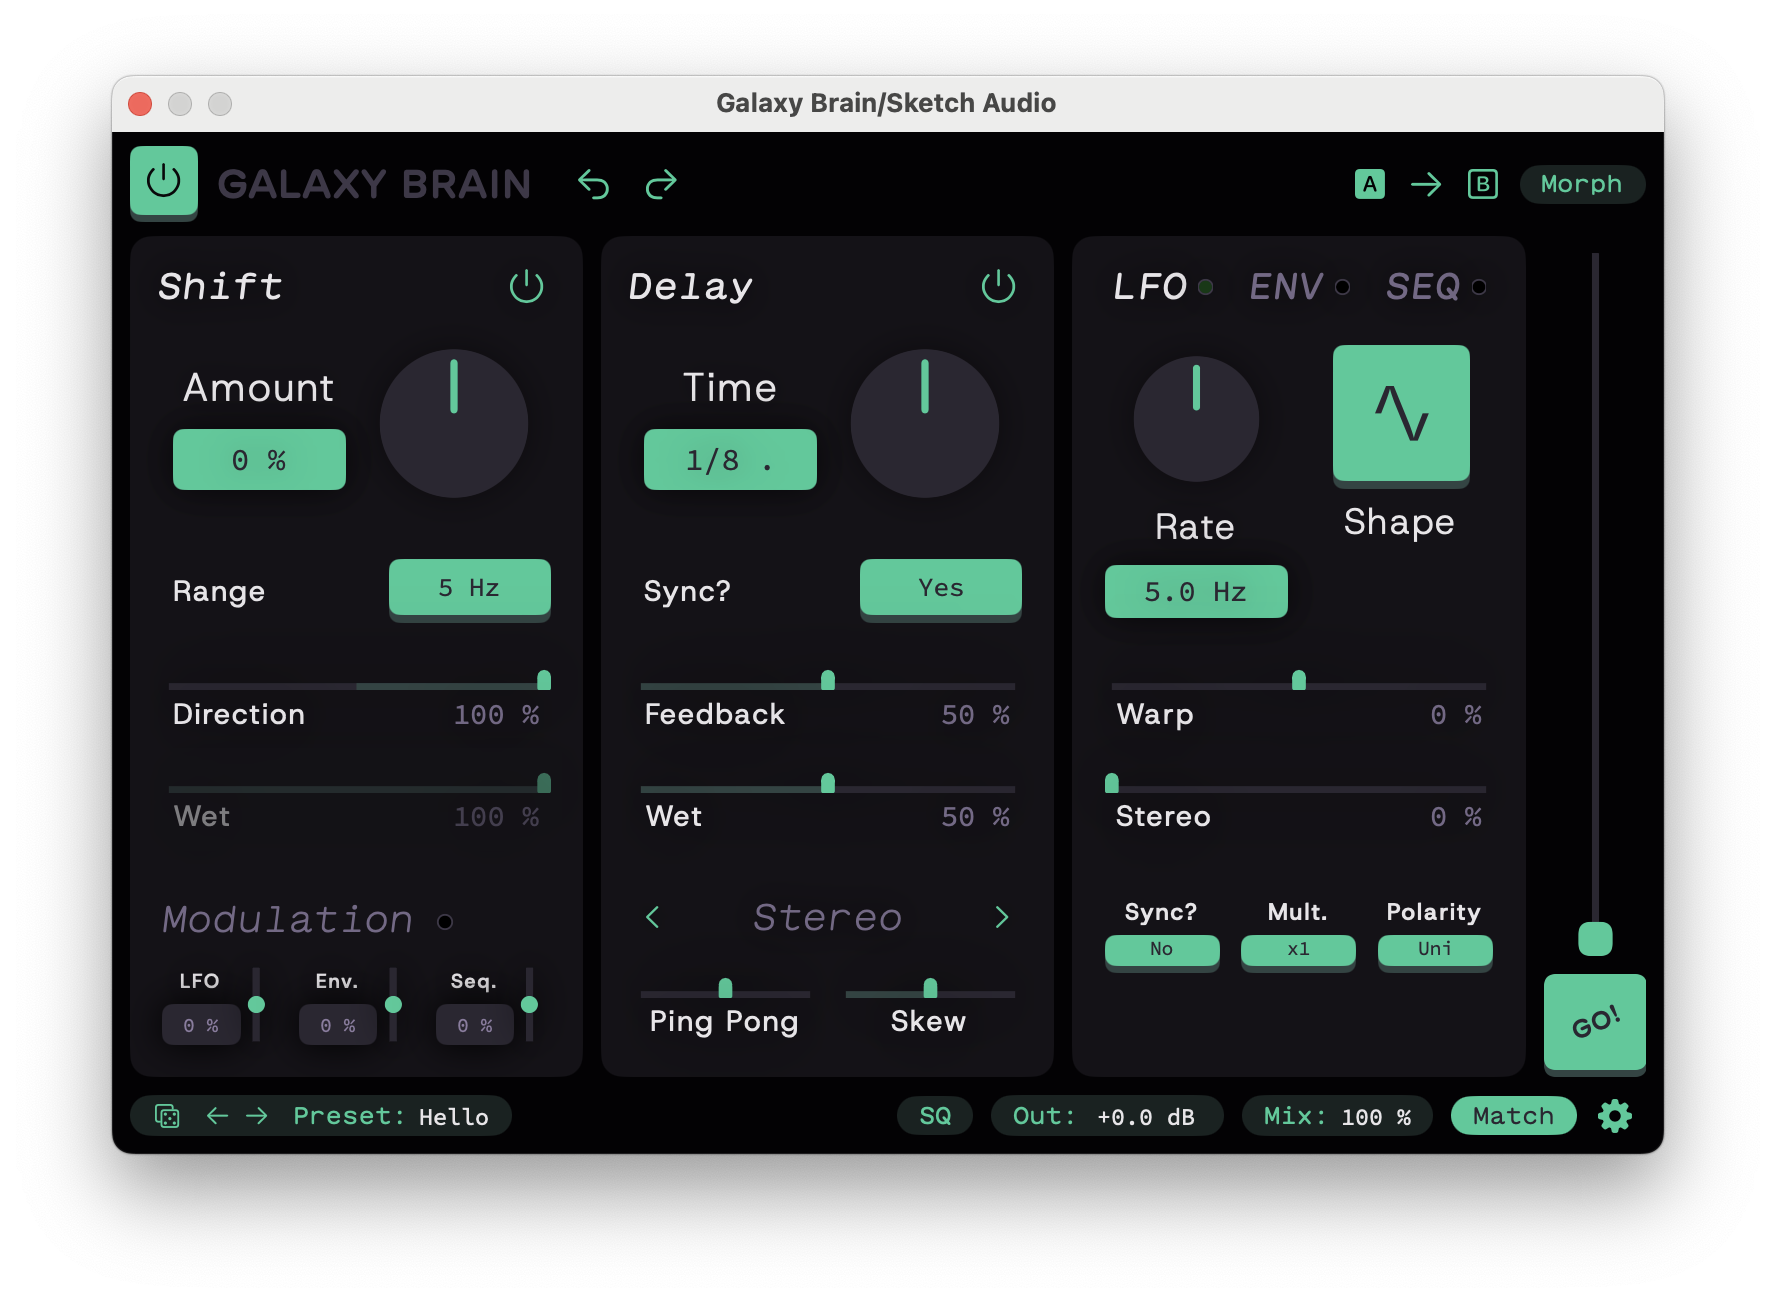Image resolution: width=1776 pixels, height=1302 pixels.
Task: Toggle the Shift section power button
Action: (x=526, y=287)
